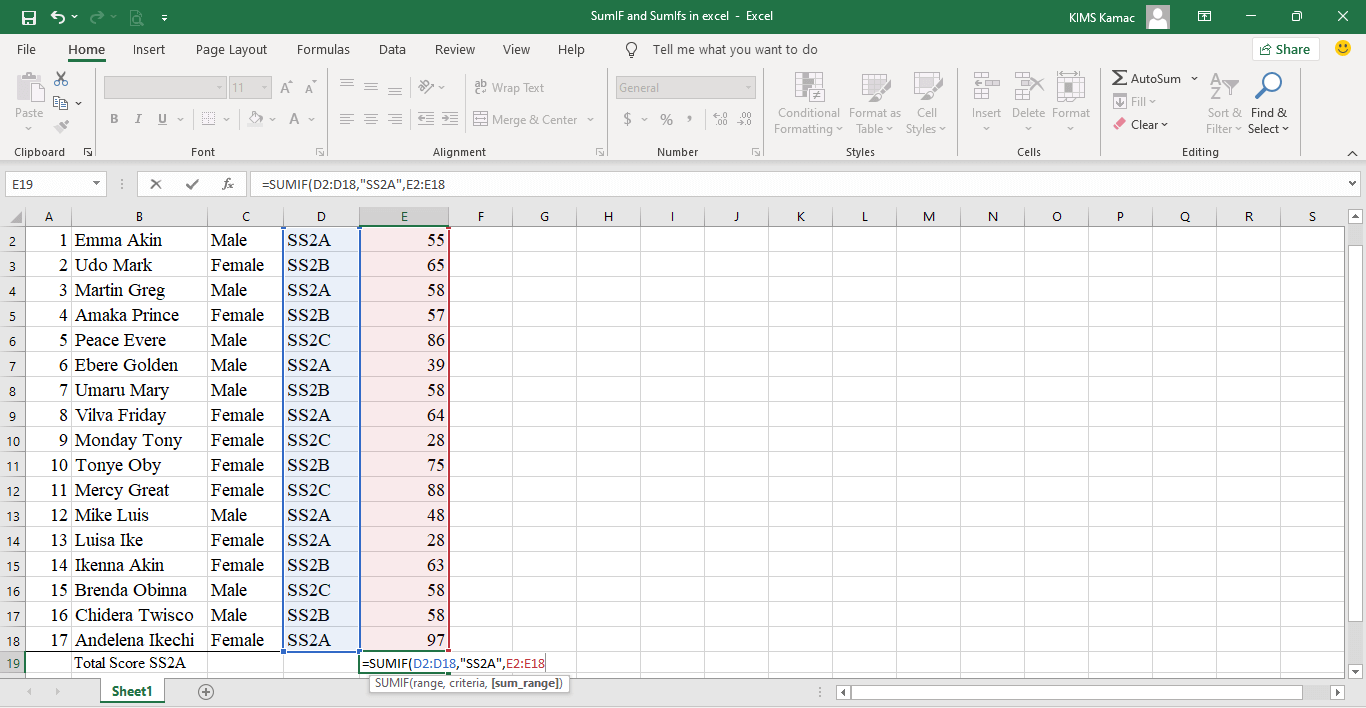Open the Merge & Center dropdown arrow
1366x708 pixels.
(592, 119)
